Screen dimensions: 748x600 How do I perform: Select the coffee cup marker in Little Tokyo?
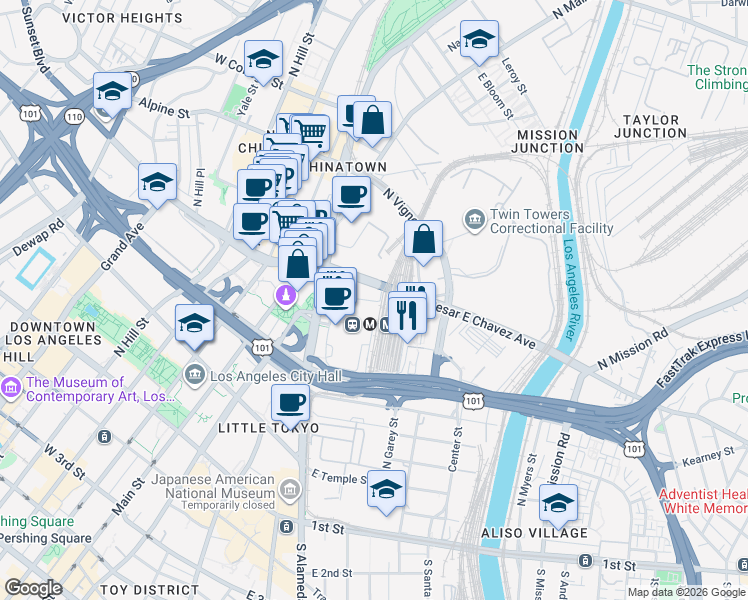(291, 404)
